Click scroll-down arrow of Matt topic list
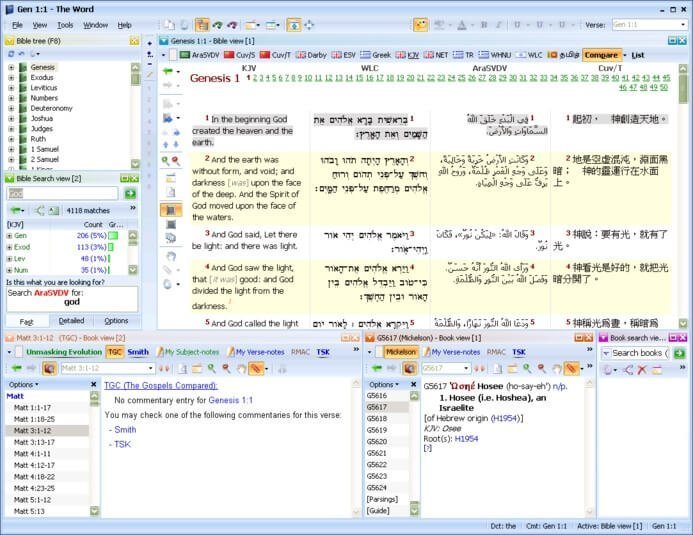The width and height of the screenshot is (693, 535). coord(95,511)
